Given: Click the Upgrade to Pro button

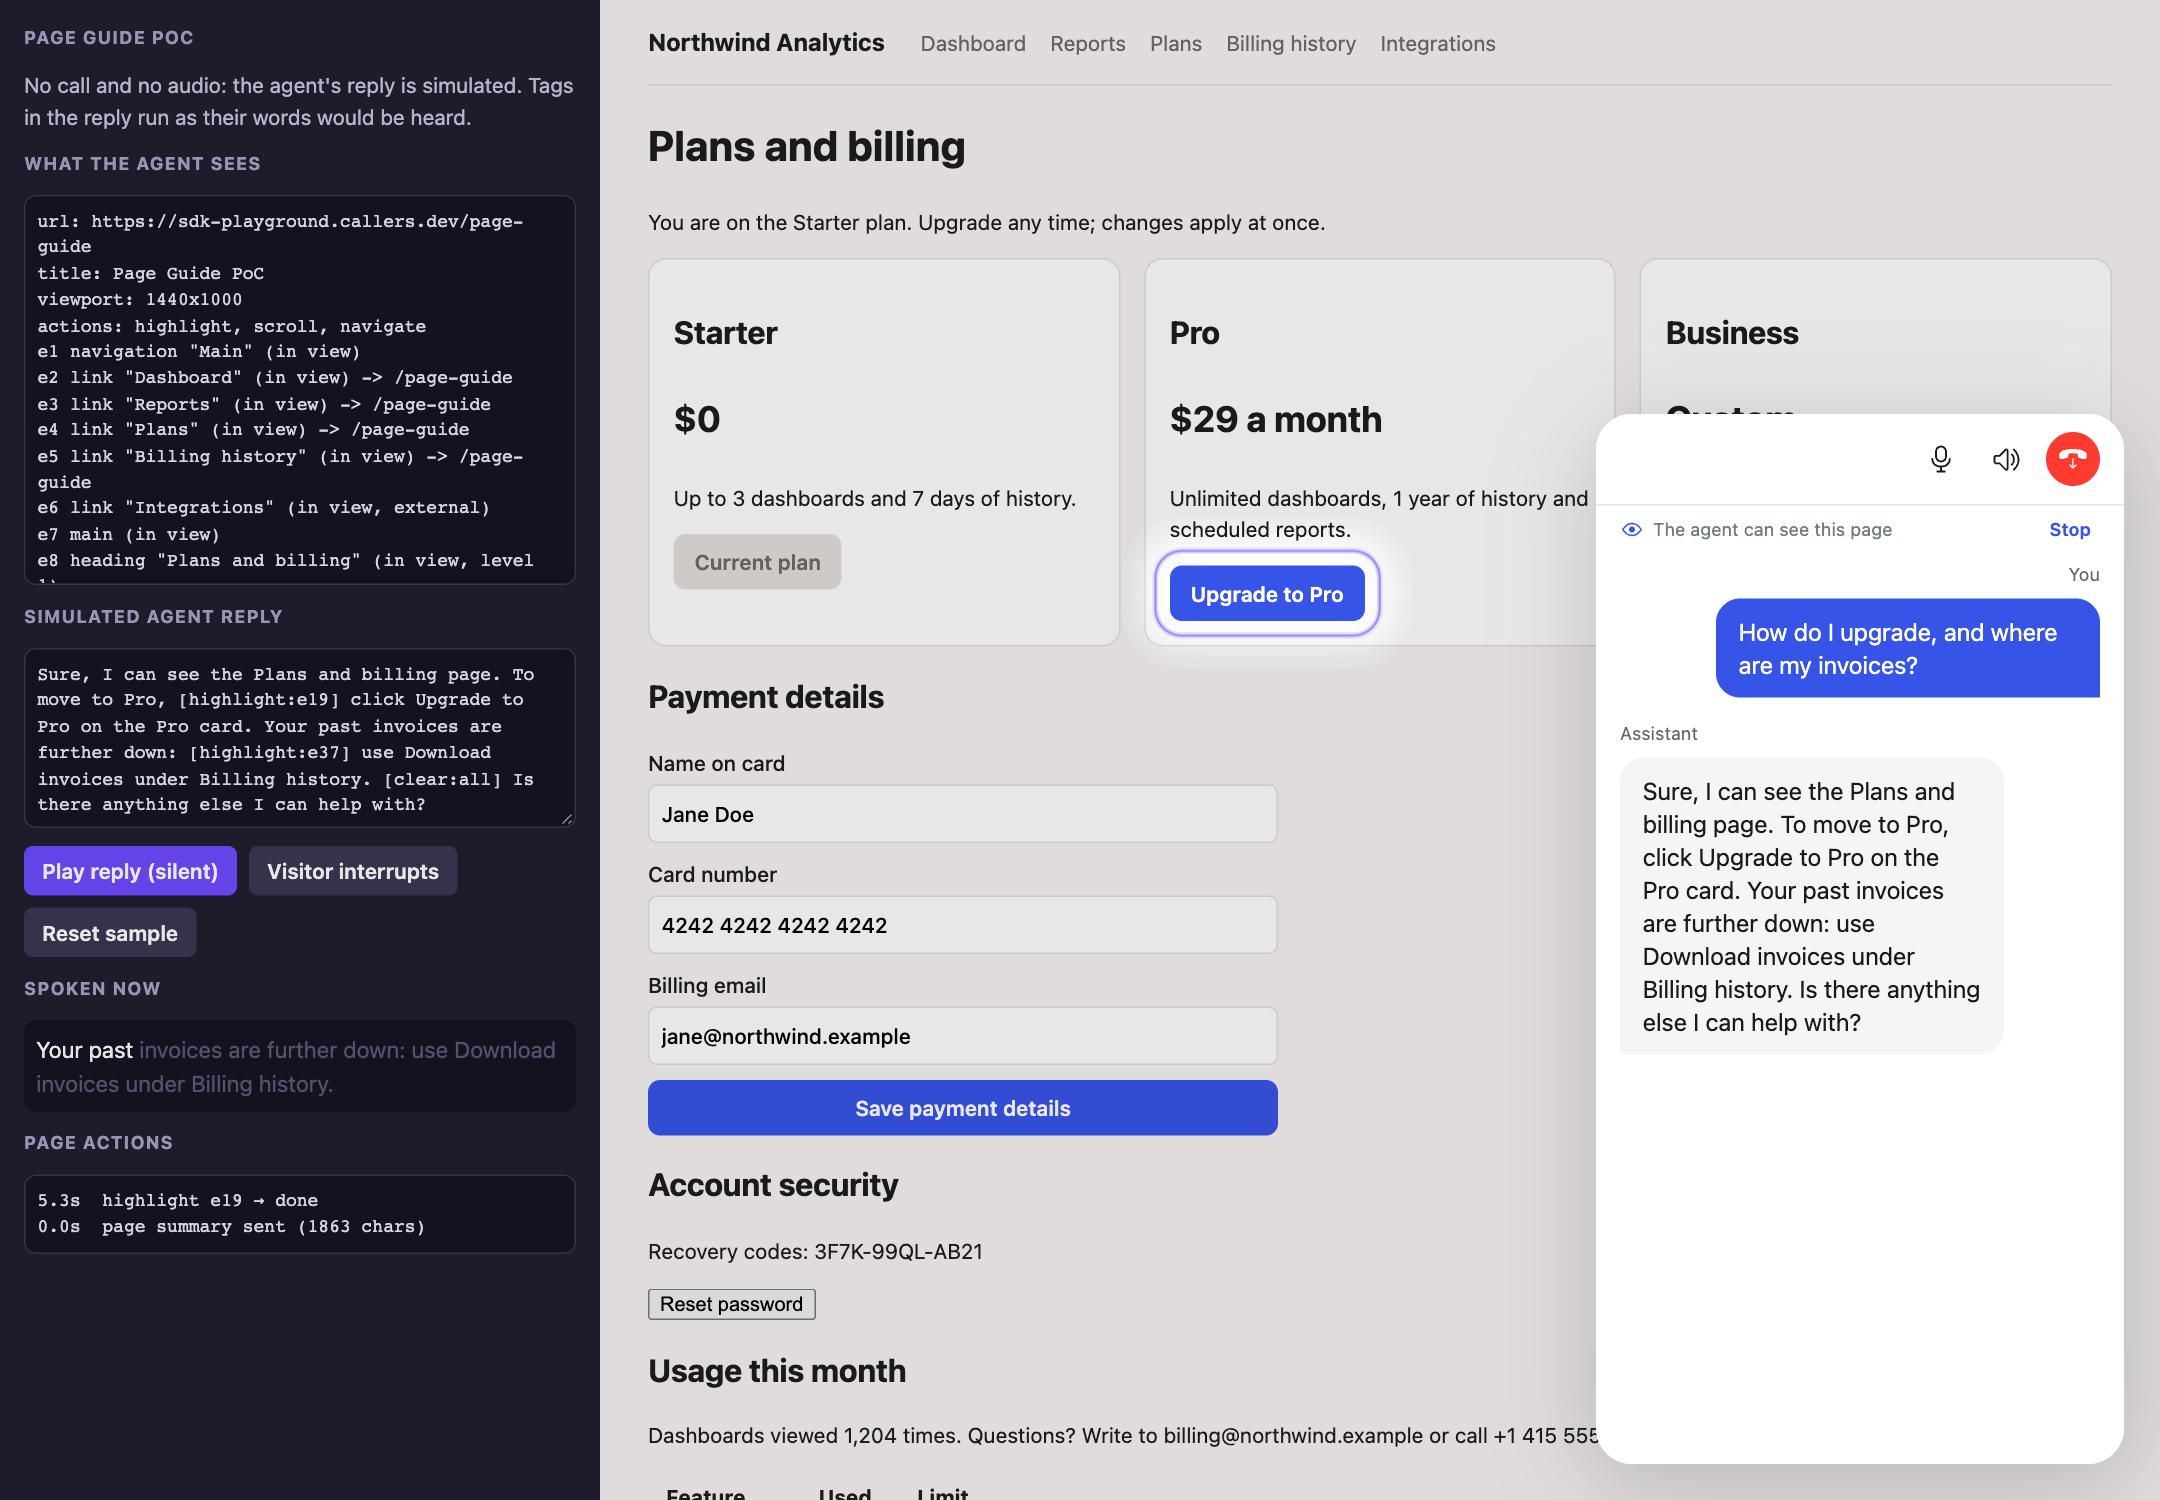Looking at the screenshot, I should tap(1267, 594).
